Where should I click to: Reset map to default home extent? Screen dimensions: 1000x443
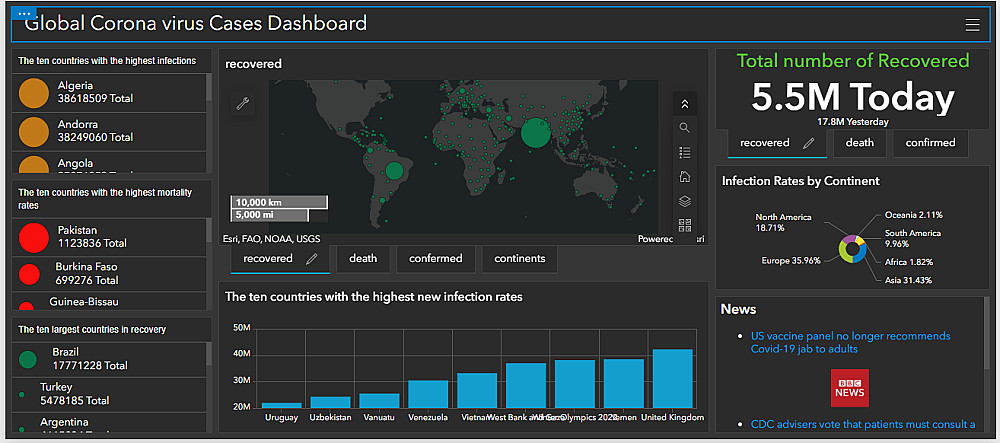[x=684, y=177]
